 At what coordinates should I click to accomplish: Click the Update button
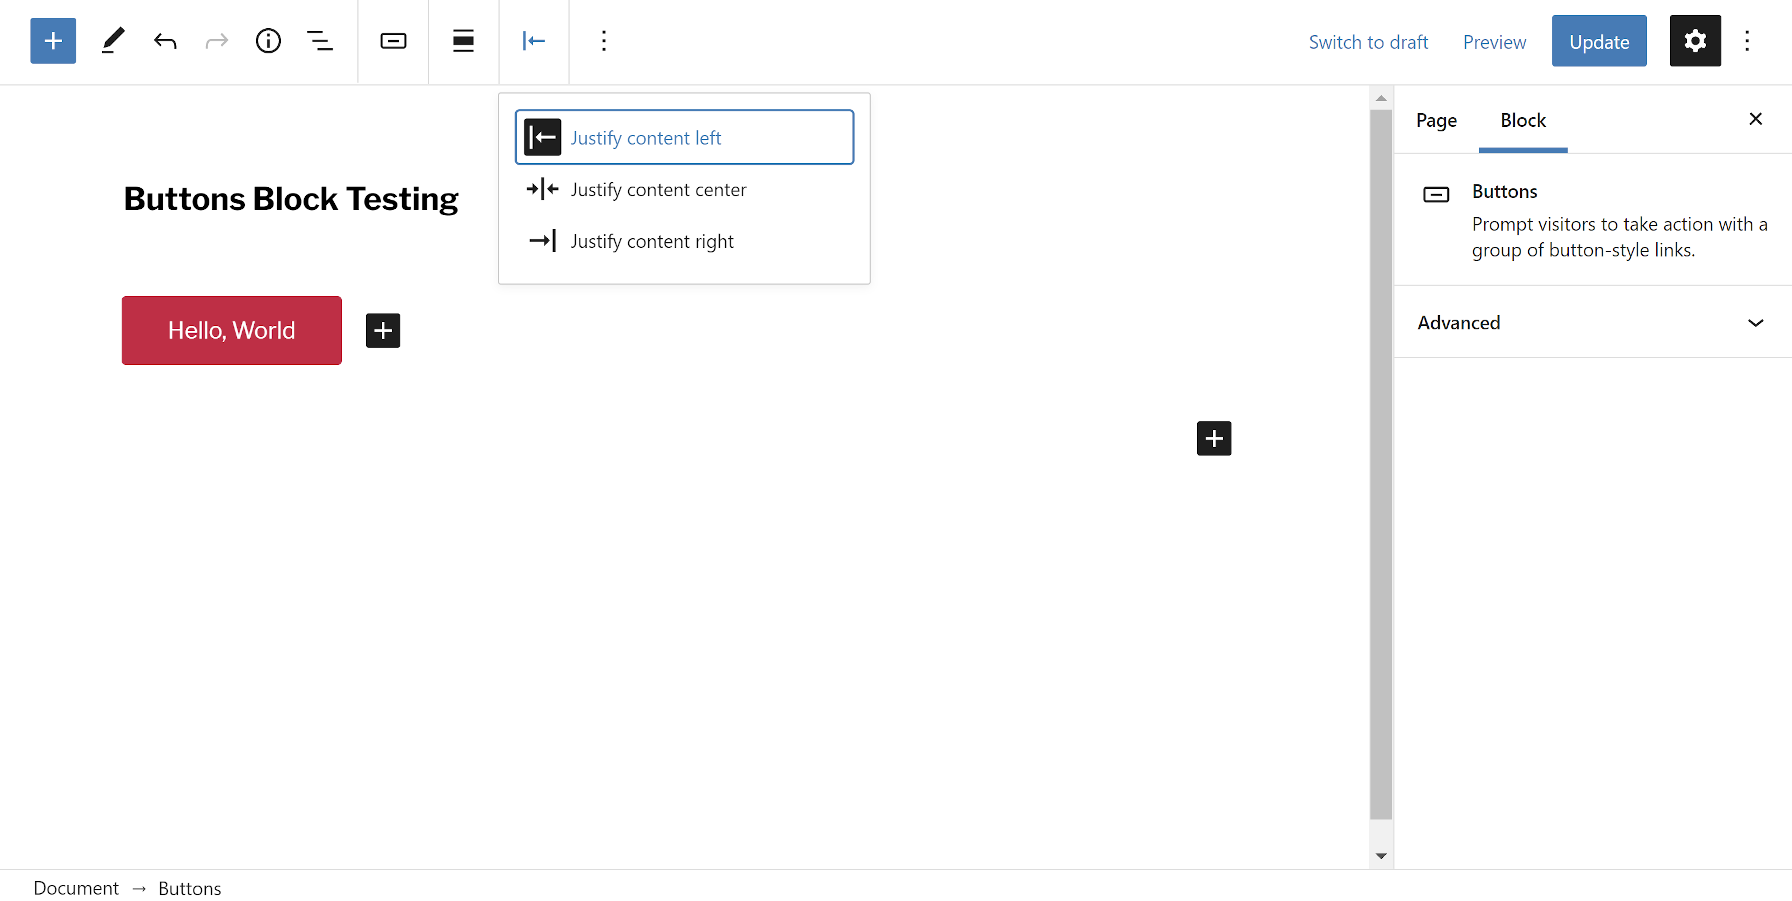tap(1598, 41)
